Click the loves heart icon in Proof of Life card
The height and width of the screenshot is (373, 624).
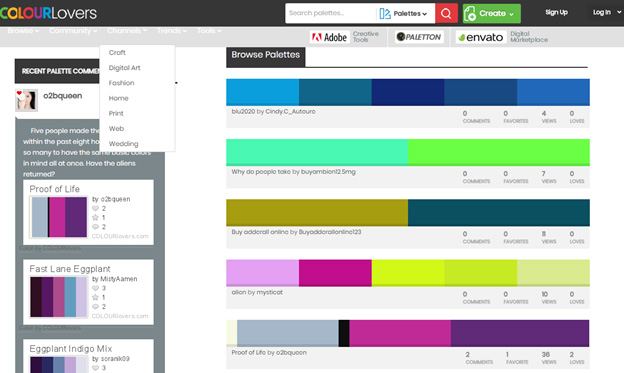[95, 208]
